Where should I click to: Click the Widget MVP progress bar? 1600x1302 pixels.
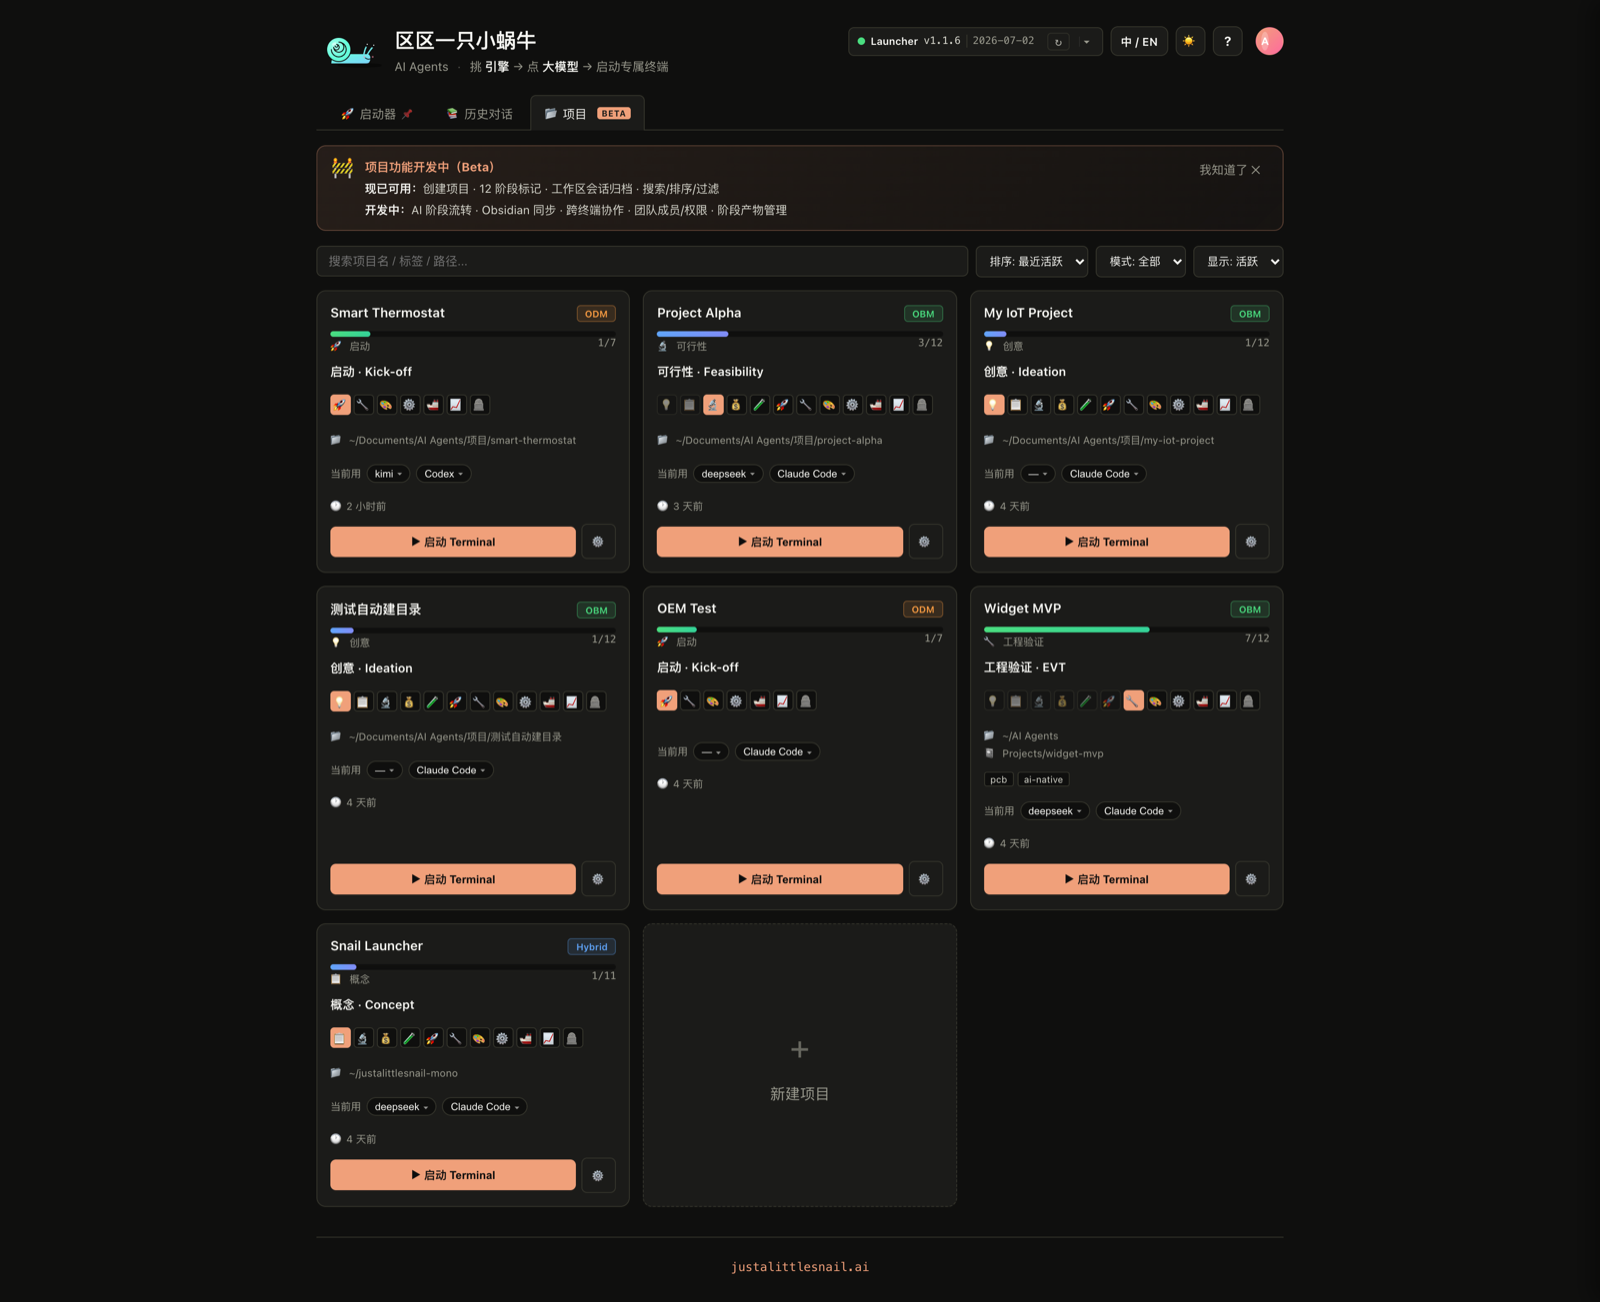[1126, 629]
